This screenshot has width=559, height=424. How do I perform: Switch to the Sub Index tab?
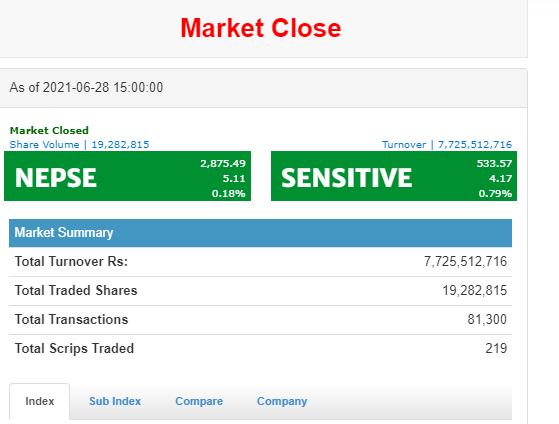115,401
